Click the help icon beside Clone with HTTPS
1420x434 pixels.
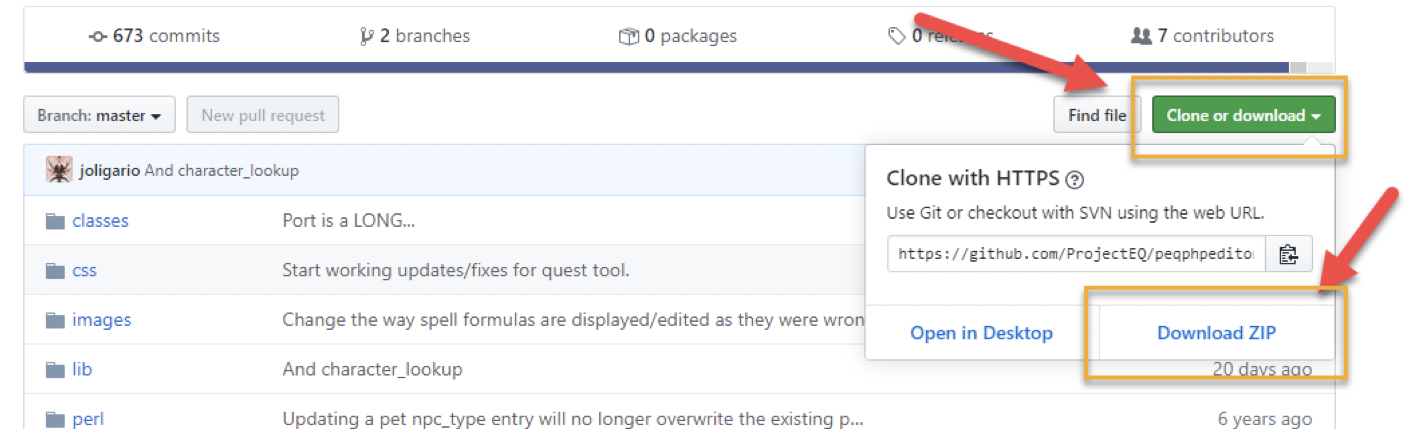tap(1075, 180)
